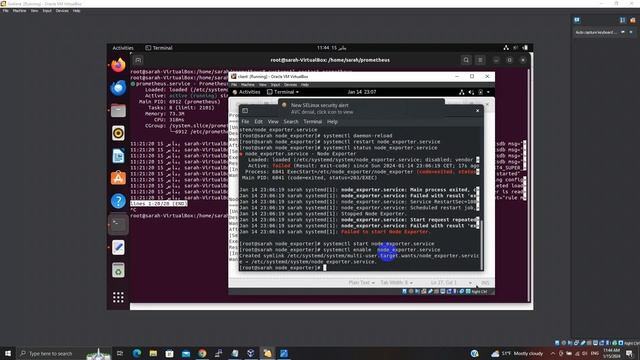Open Rhythmbox music player in dock
Viewport: 640px width, 360px height.
(118, 133)
